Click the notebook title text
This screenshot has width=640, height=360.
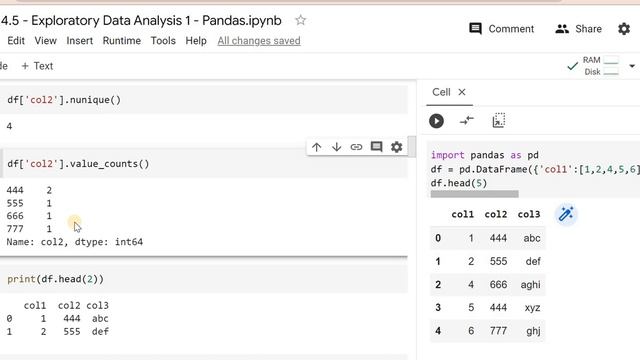coord(141,20)
